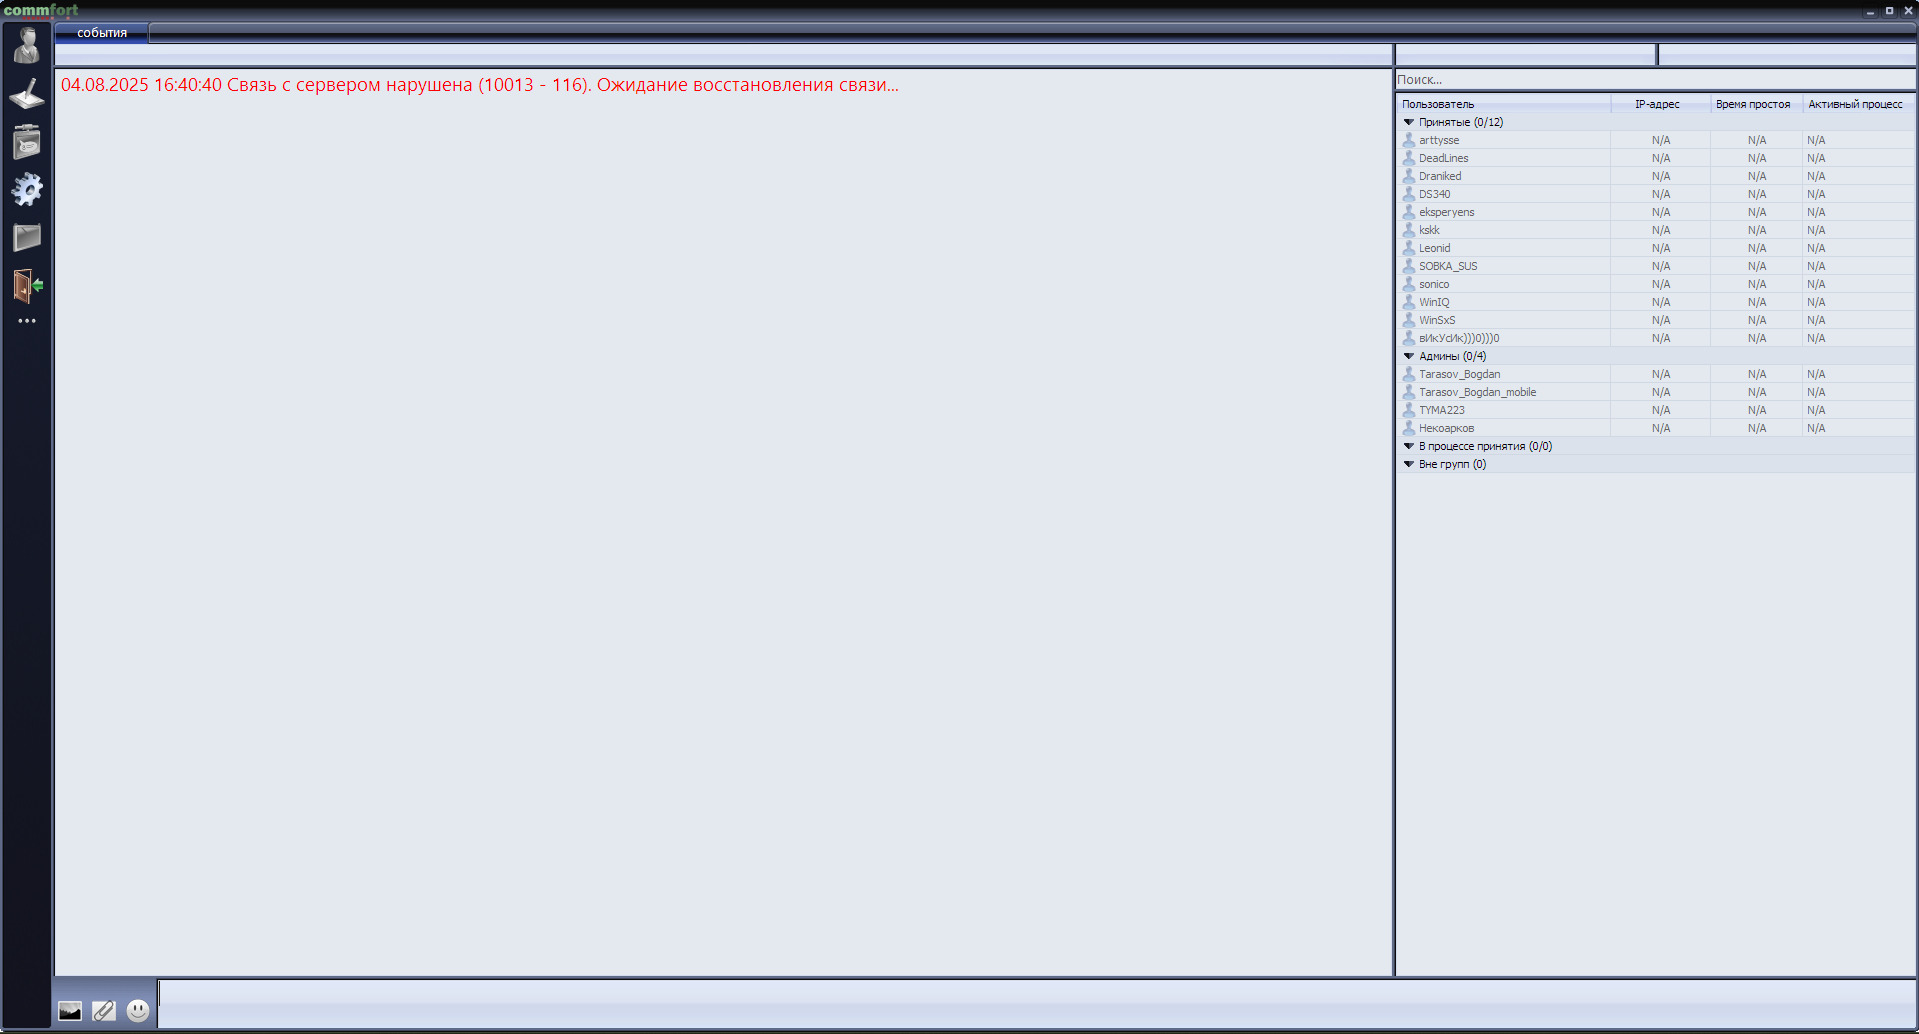Select user DeadLines in the list
Image resolution: width=1919 pixels, height=1034 pixels.
[x=1655, y=158]
